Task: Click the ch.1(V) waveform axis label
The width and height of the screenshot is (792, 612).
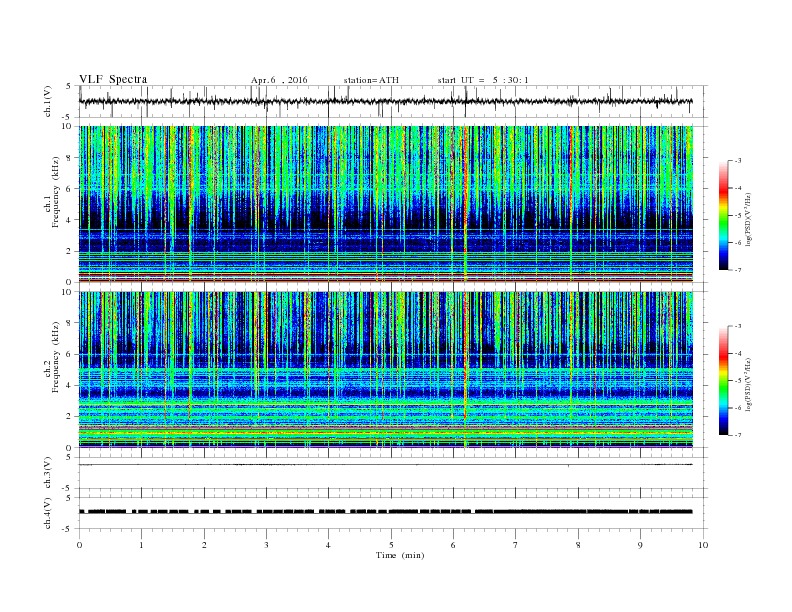Action: (x=48, y=101)
